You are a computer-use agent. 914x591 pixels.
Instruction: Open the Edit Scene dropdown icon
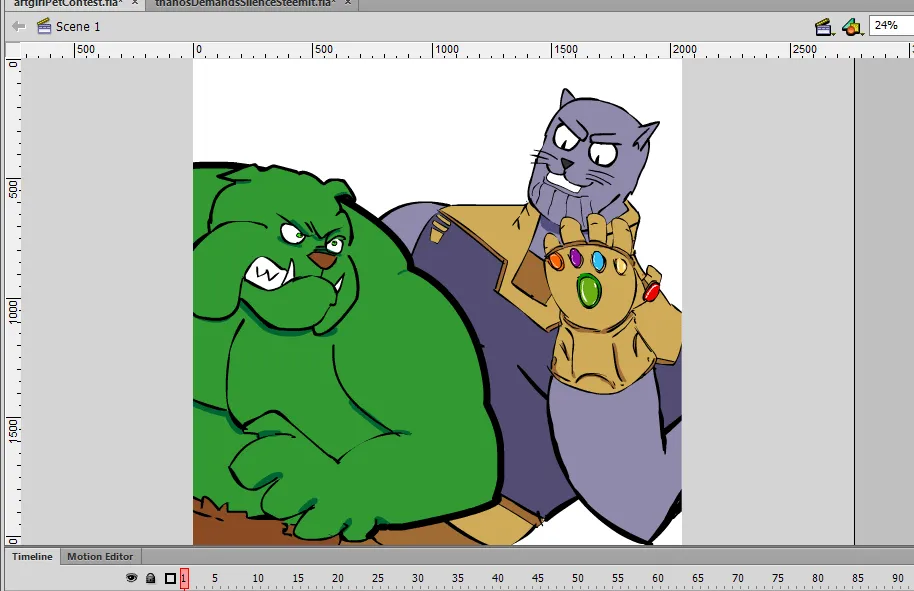coord(824,27)
